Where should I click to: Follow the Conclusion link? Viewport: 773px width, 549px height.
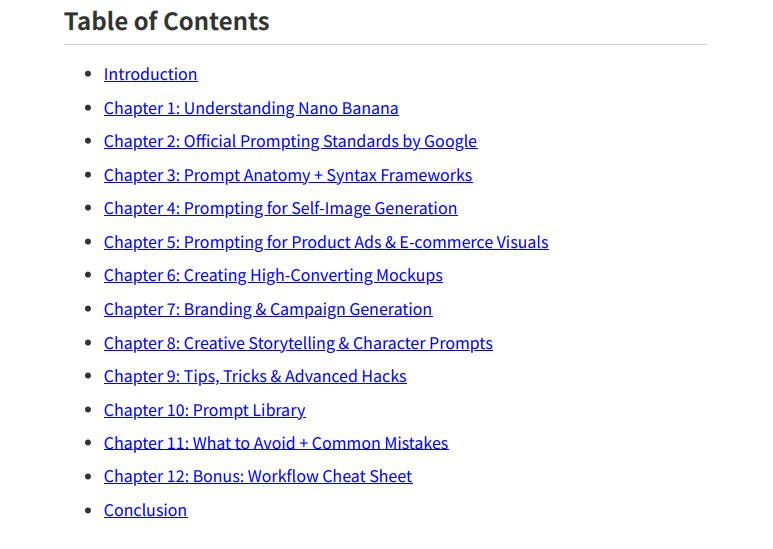pyautogui.click(x=145, y=510)
